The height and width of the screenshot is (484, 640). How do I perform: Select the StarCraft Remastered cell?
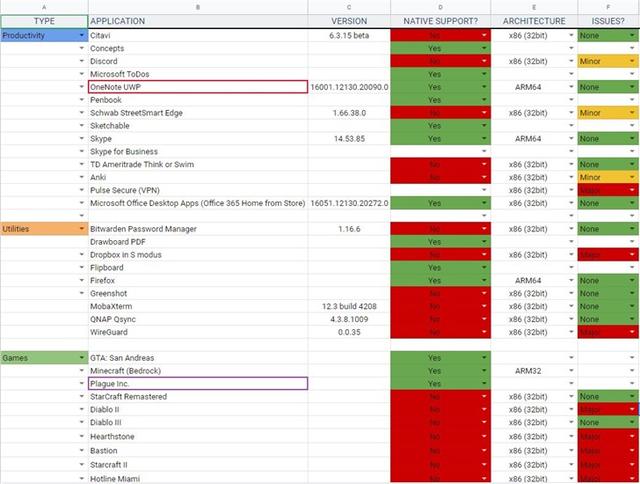pos(198,397)
